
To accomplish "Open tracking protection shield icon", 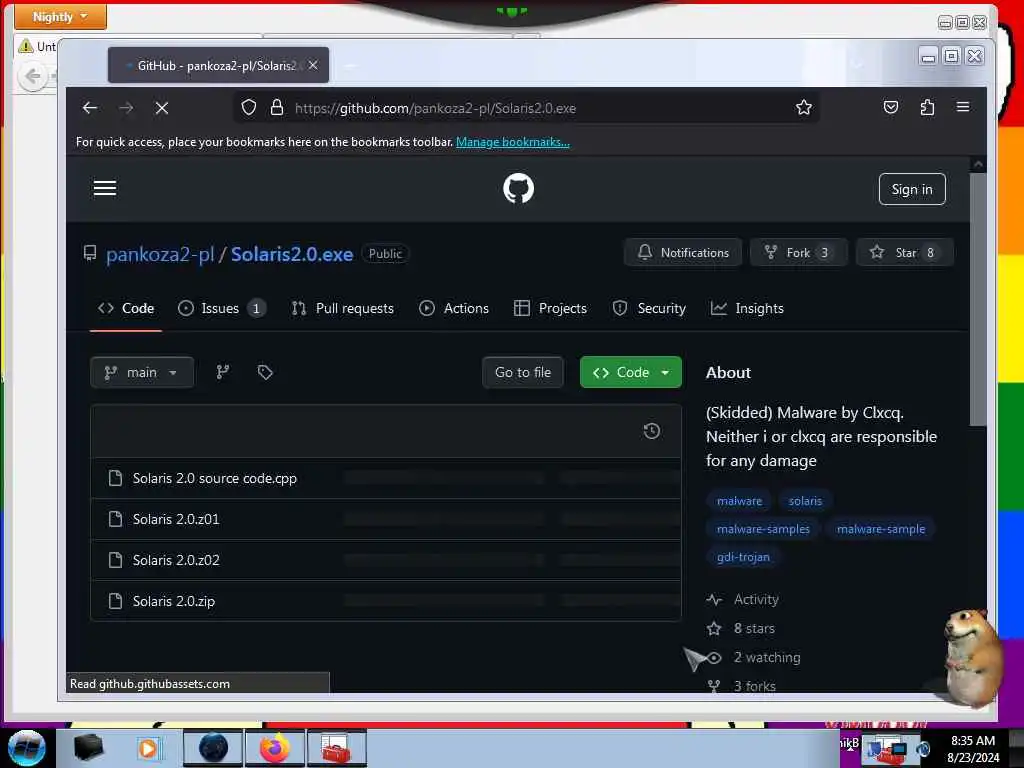I will pos(249,107).
